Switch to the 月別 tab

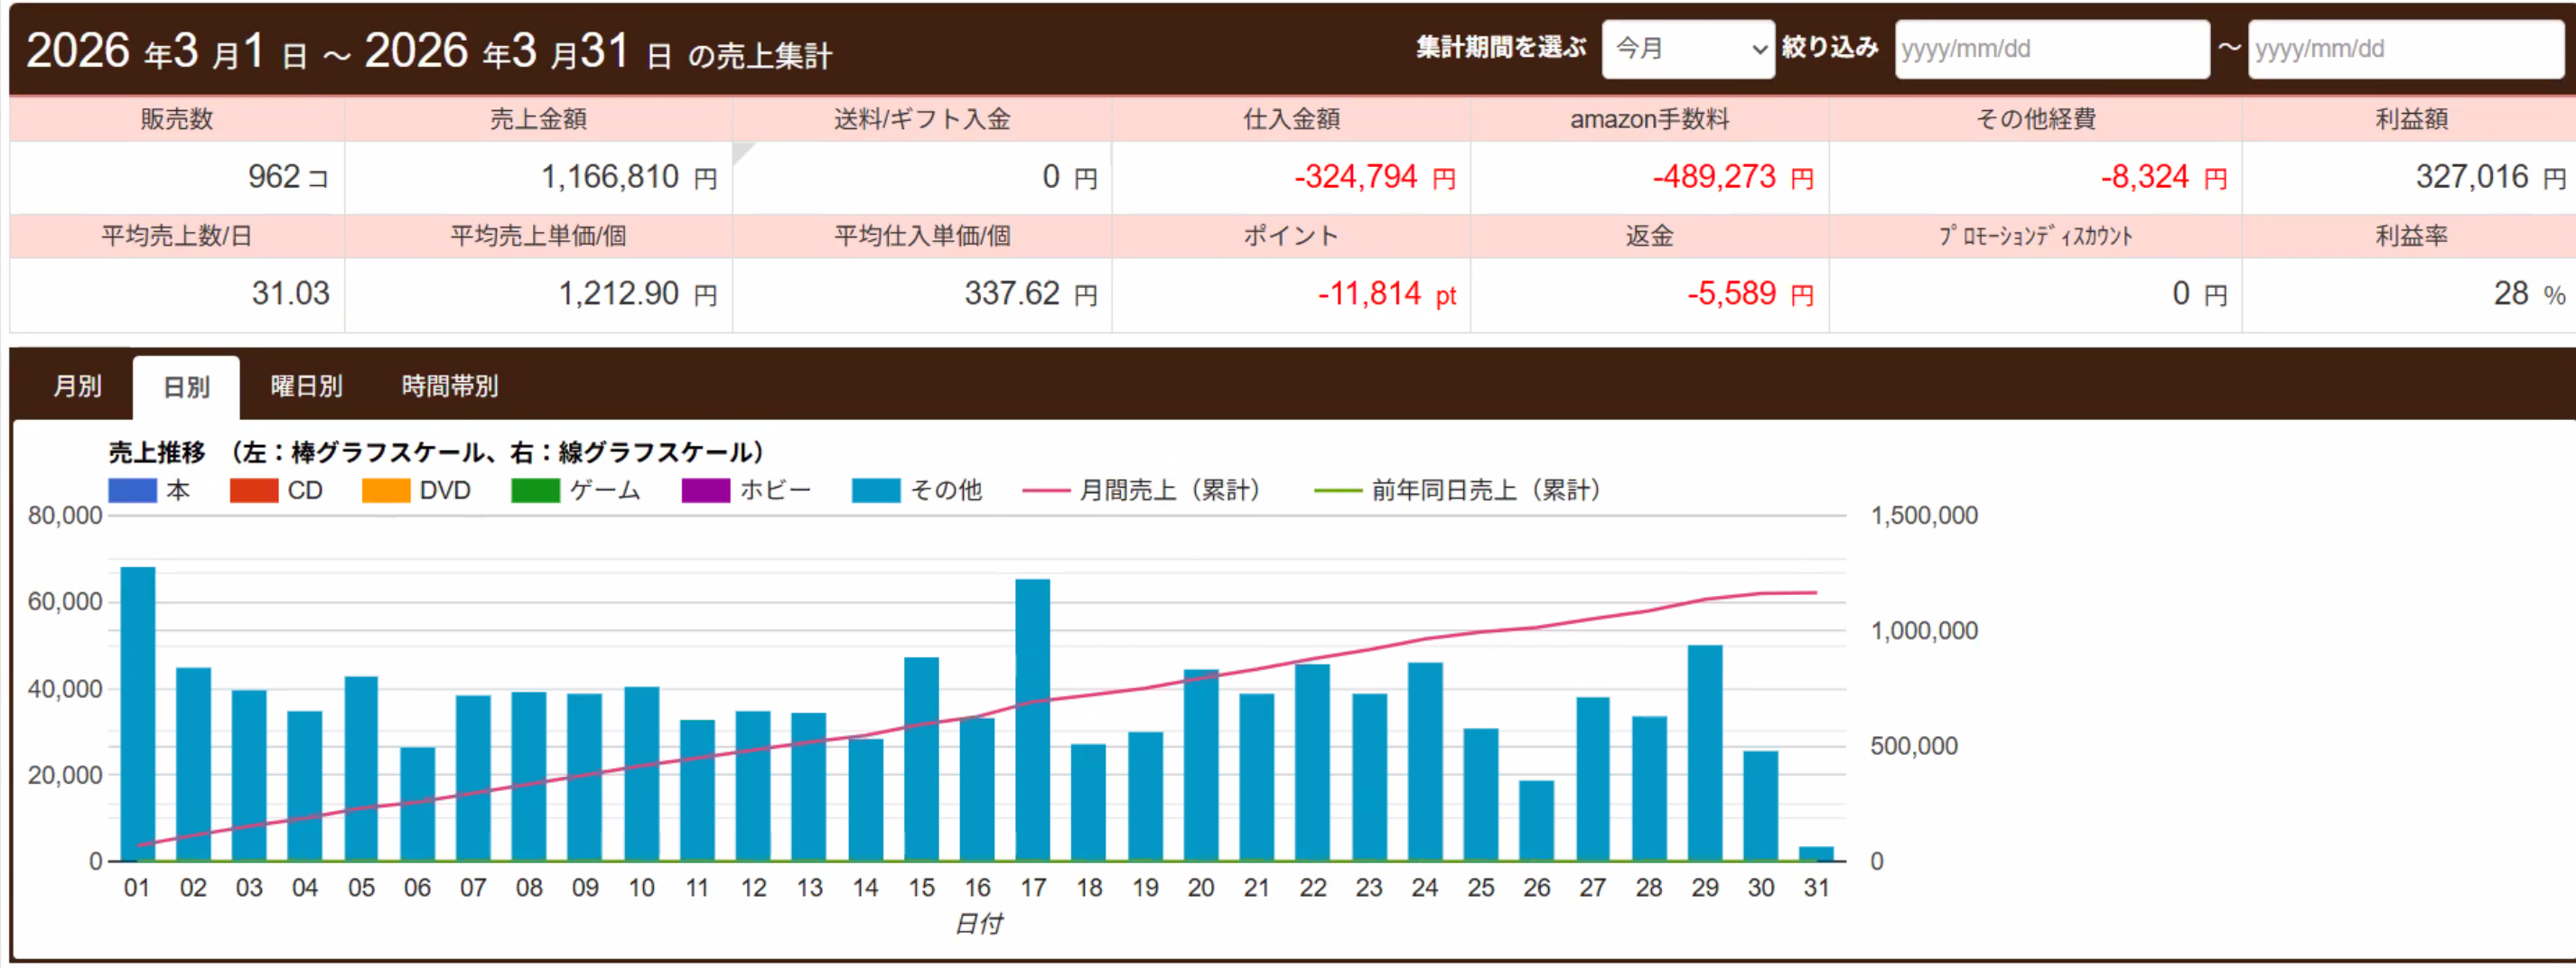tap(77, 386)
